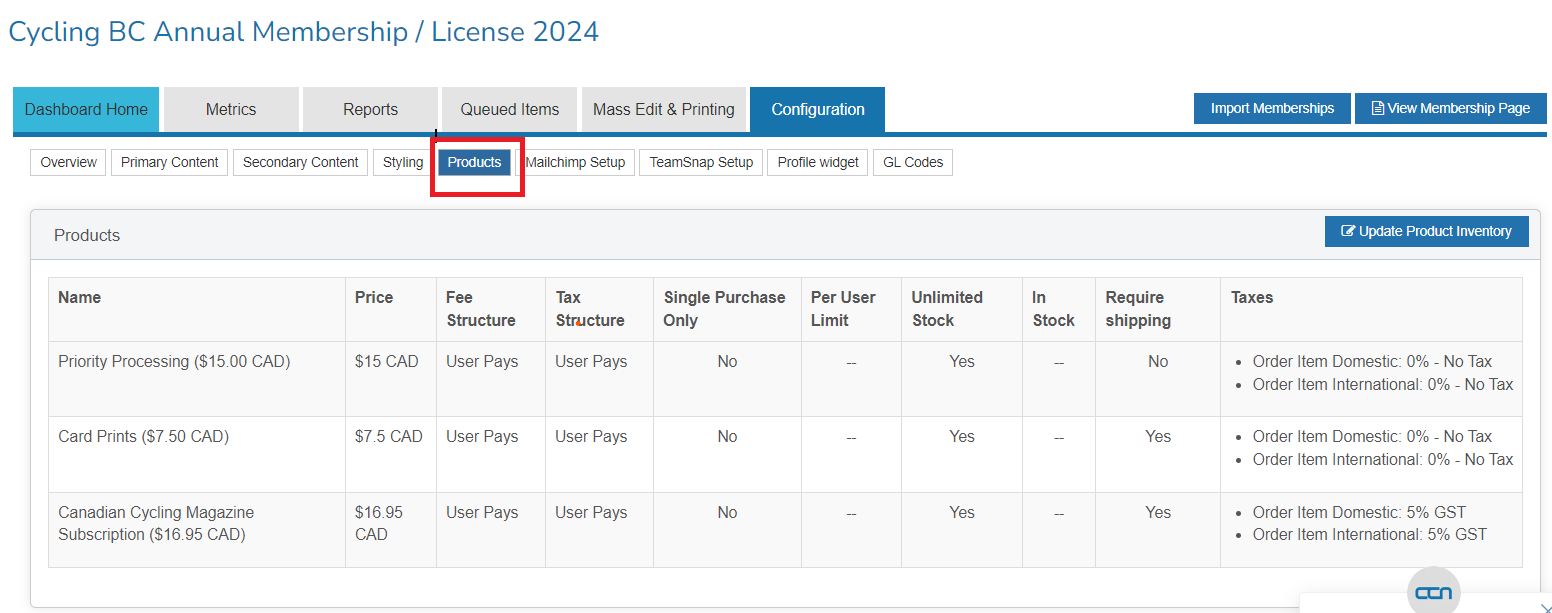Select the Products sub-tab
The height and width of the screenshot is (613, 1552).
(x=474, y=162)
